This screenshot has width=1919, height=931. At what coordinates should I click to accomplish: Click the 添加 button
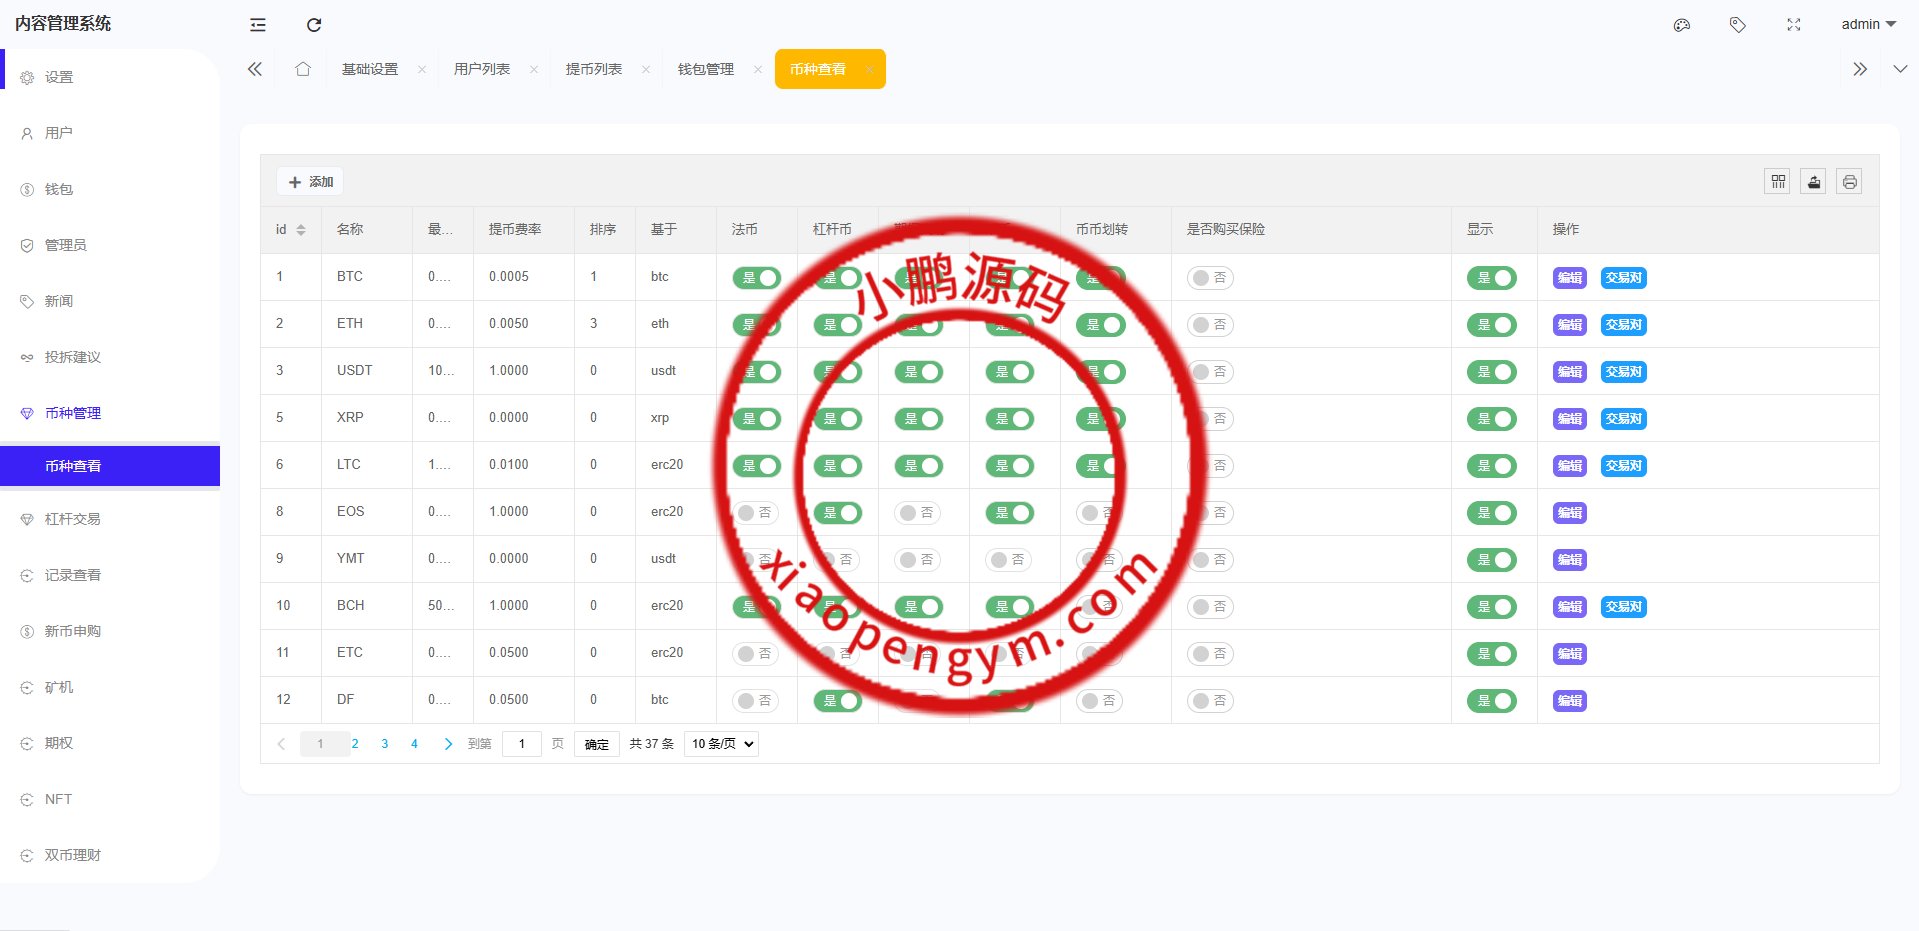click(310, 182)
